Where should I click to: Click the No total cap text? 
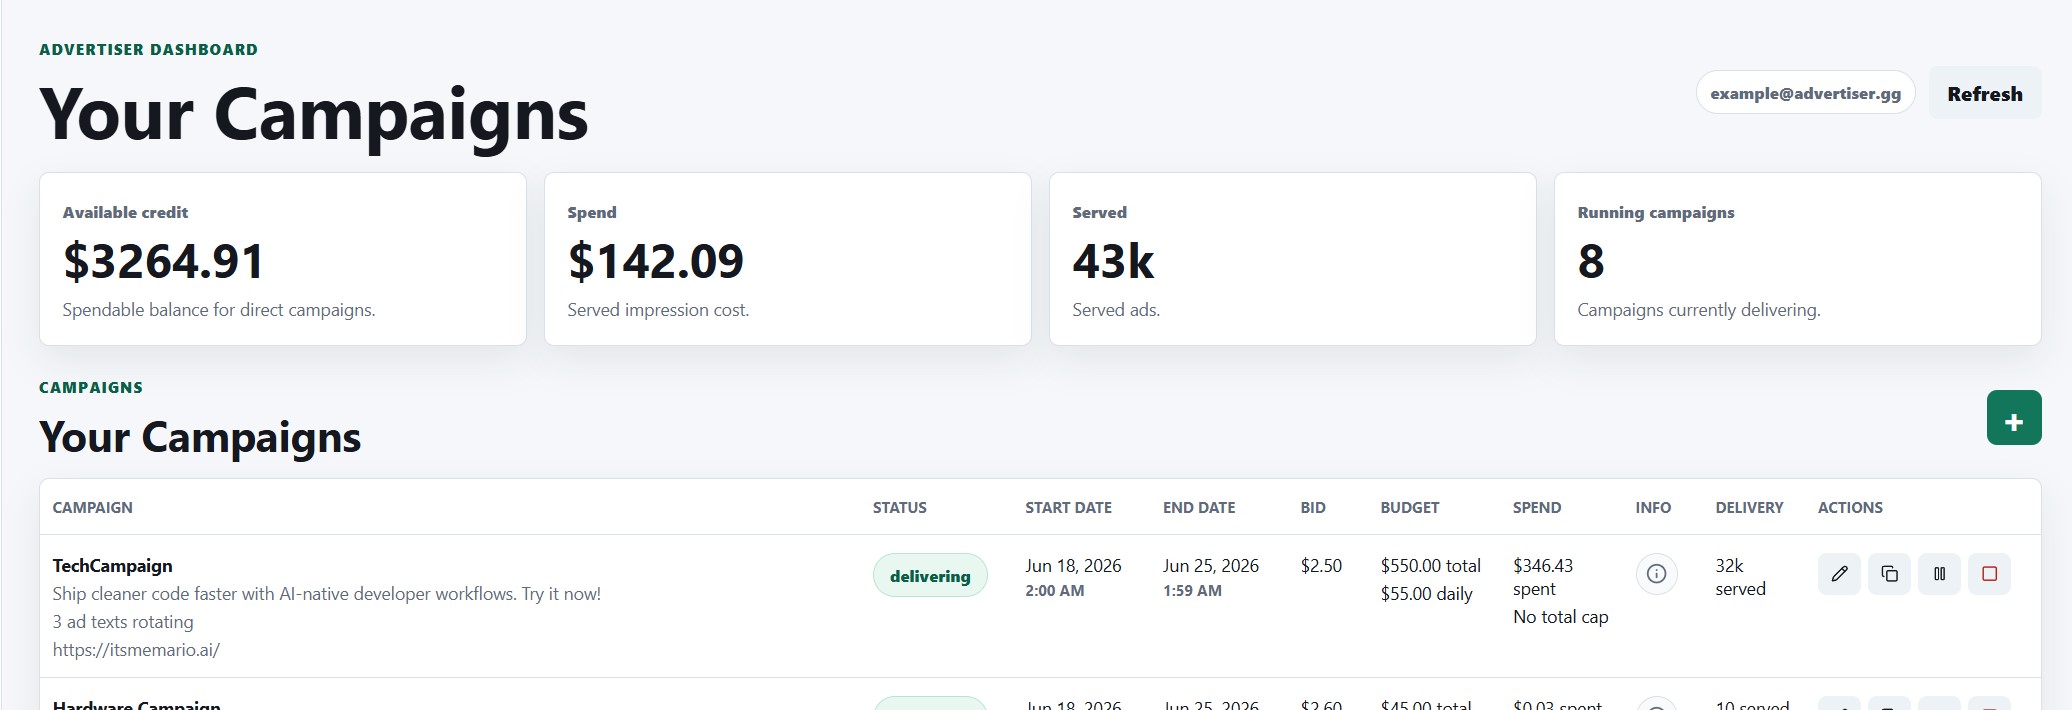coord(1561,617)
